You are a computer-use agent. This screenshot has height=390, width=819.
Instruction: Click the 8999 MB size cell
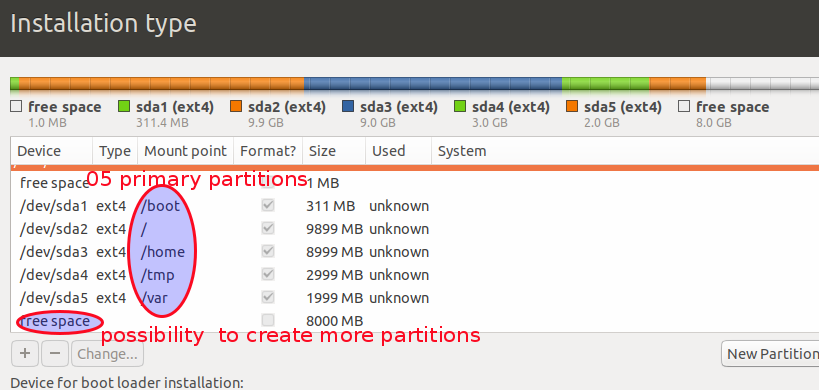tap(334, 252)
